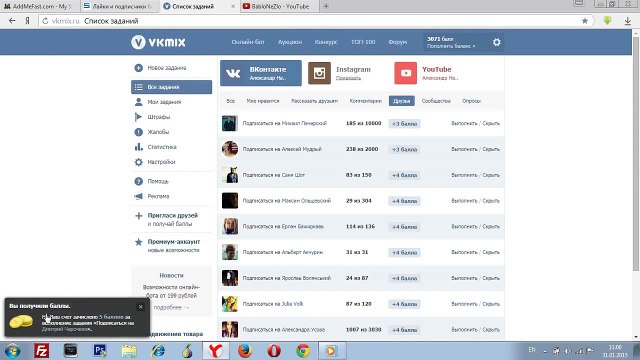Click the bookmark star in the address bar
This screenshot has height=360, width=640.
584,21
